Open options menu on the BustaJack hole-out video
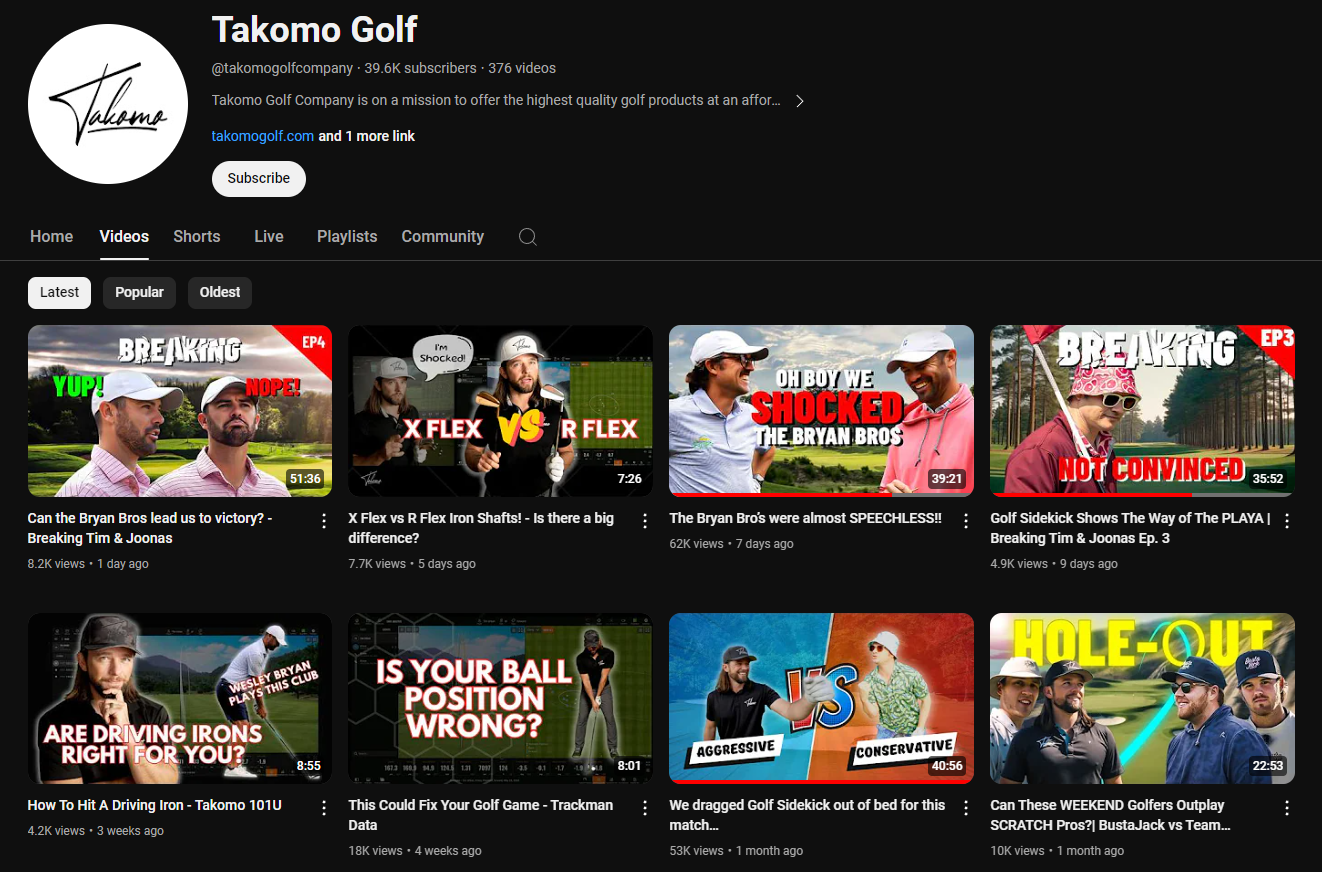The height and width of the screenshot is (872, 1322). point(1287,807)
